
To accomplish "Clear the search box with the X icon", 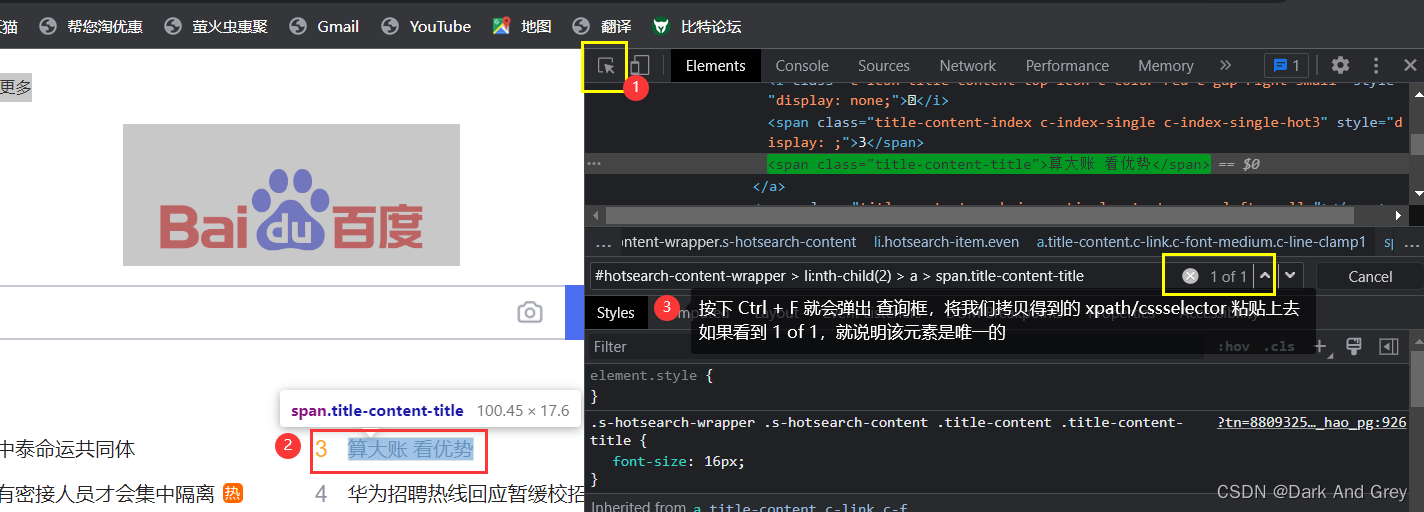I will tap(1189, 276).
